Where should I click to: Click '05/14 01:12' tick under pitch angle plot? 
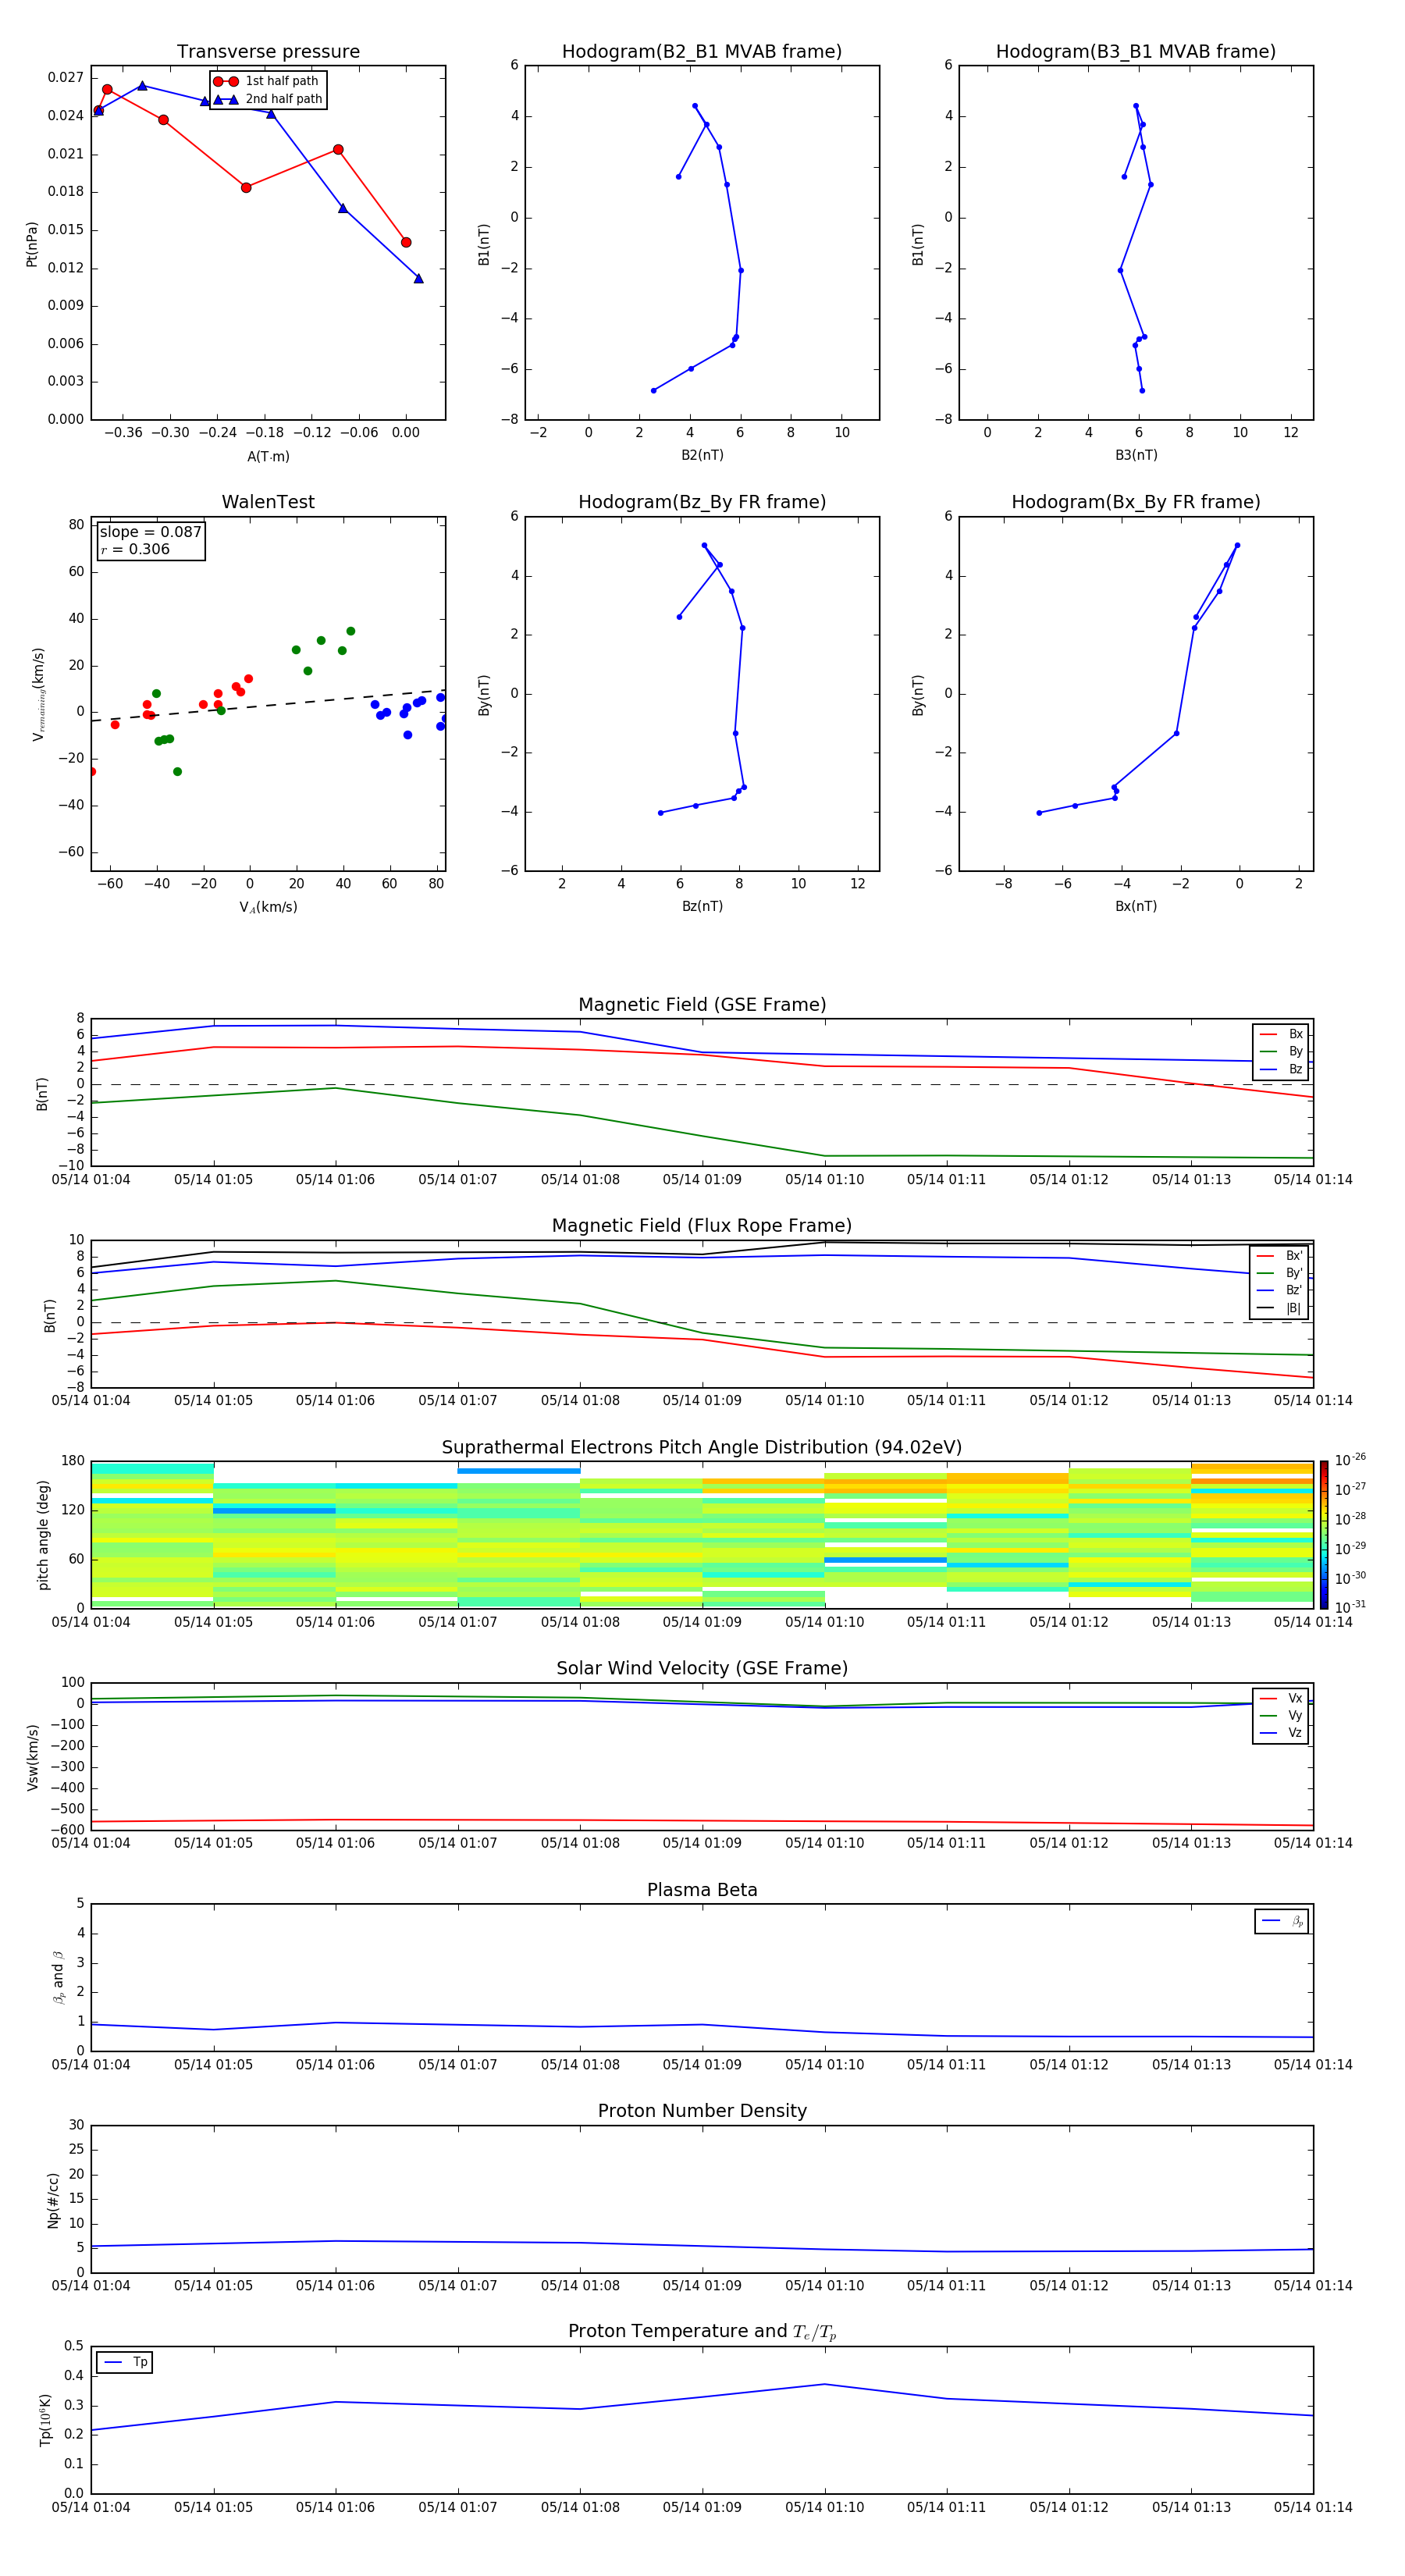pos(1069,1622)
